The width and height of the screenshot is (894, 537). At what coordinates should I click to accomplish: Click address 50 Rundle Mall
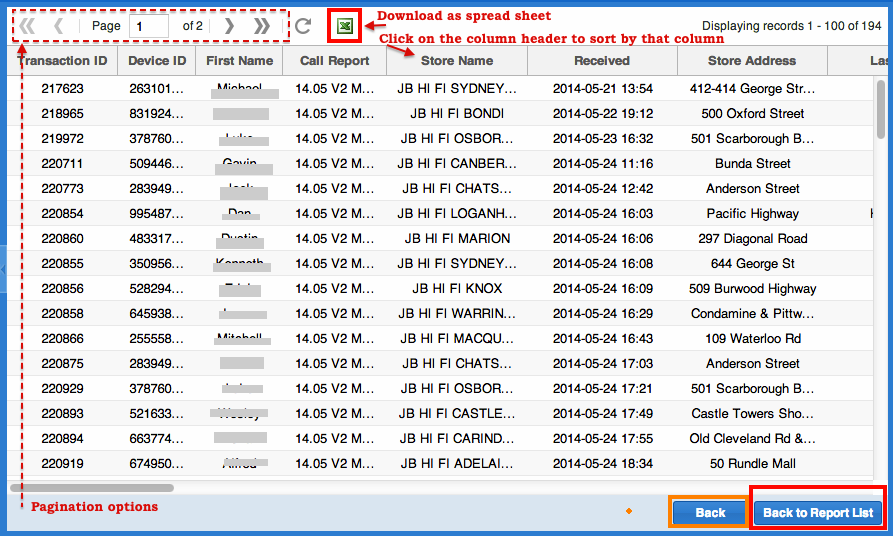click(x=753, y=464)
